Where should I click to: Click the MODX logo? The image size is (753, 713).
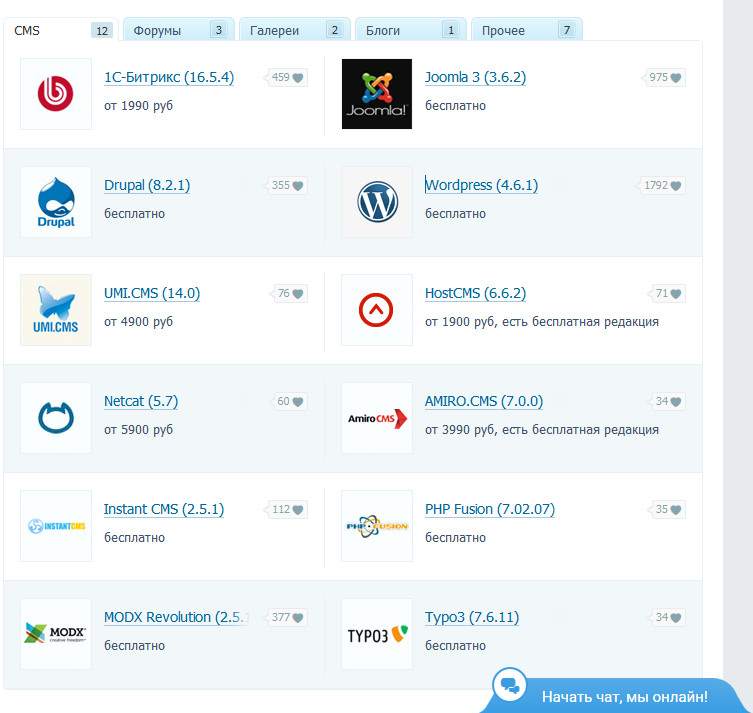56,634
